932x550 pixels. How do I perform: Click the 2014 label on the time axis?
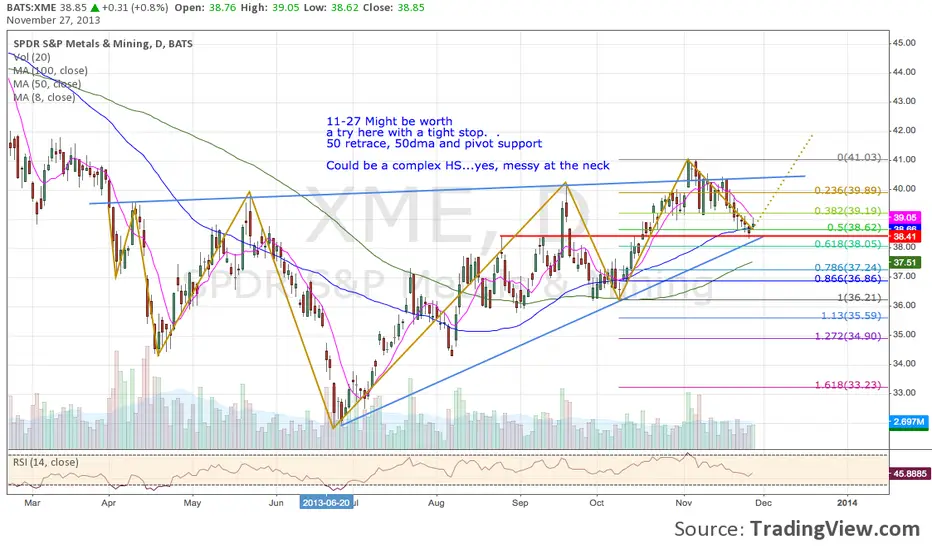[x=847, y=503]
